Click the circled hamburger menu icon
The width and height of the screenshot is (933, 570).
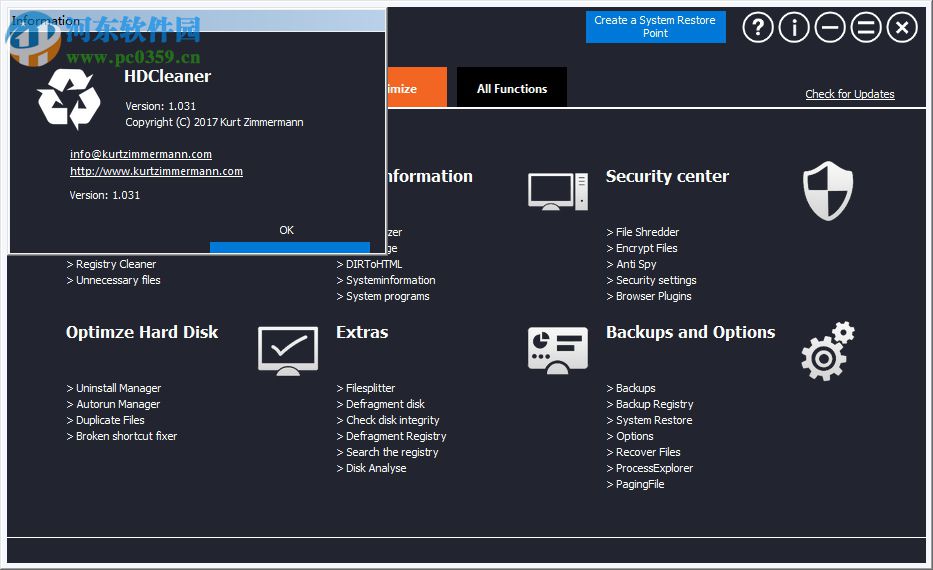pos(866,27)
